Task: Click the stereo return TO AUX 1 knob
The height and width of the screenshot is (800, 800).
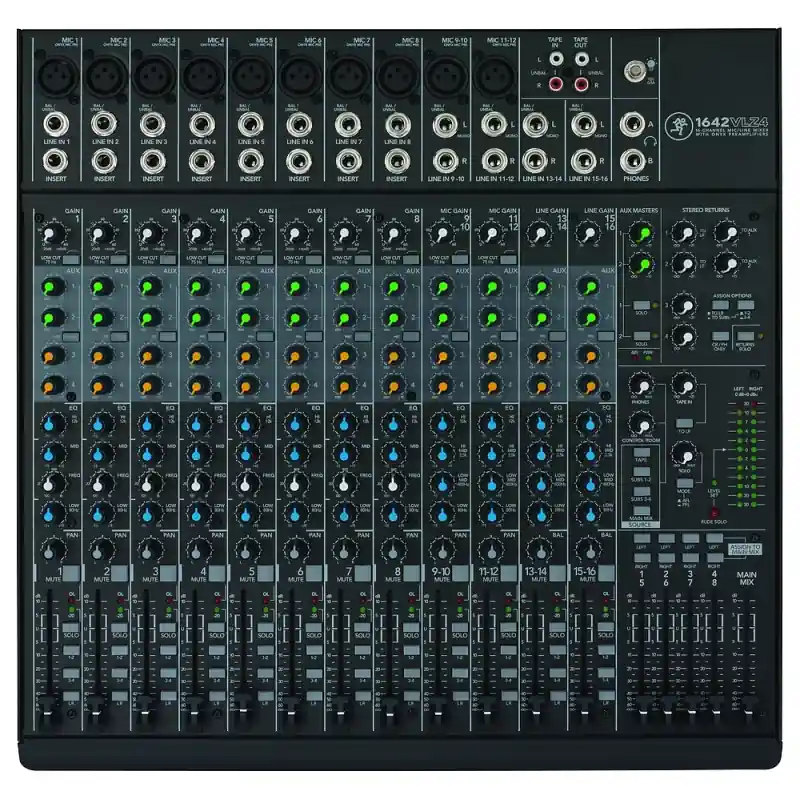Action: tap(727, 234)
